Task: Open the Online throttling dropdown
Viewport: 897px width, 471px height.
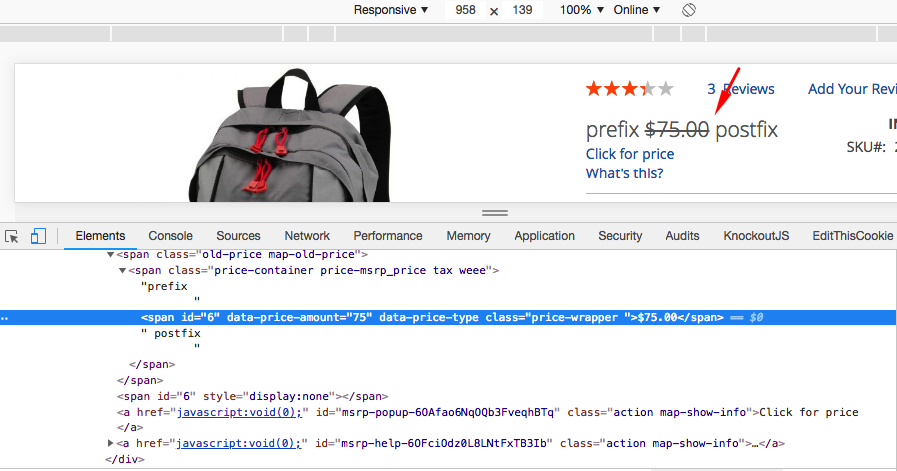Action: (x=637, y=10)
